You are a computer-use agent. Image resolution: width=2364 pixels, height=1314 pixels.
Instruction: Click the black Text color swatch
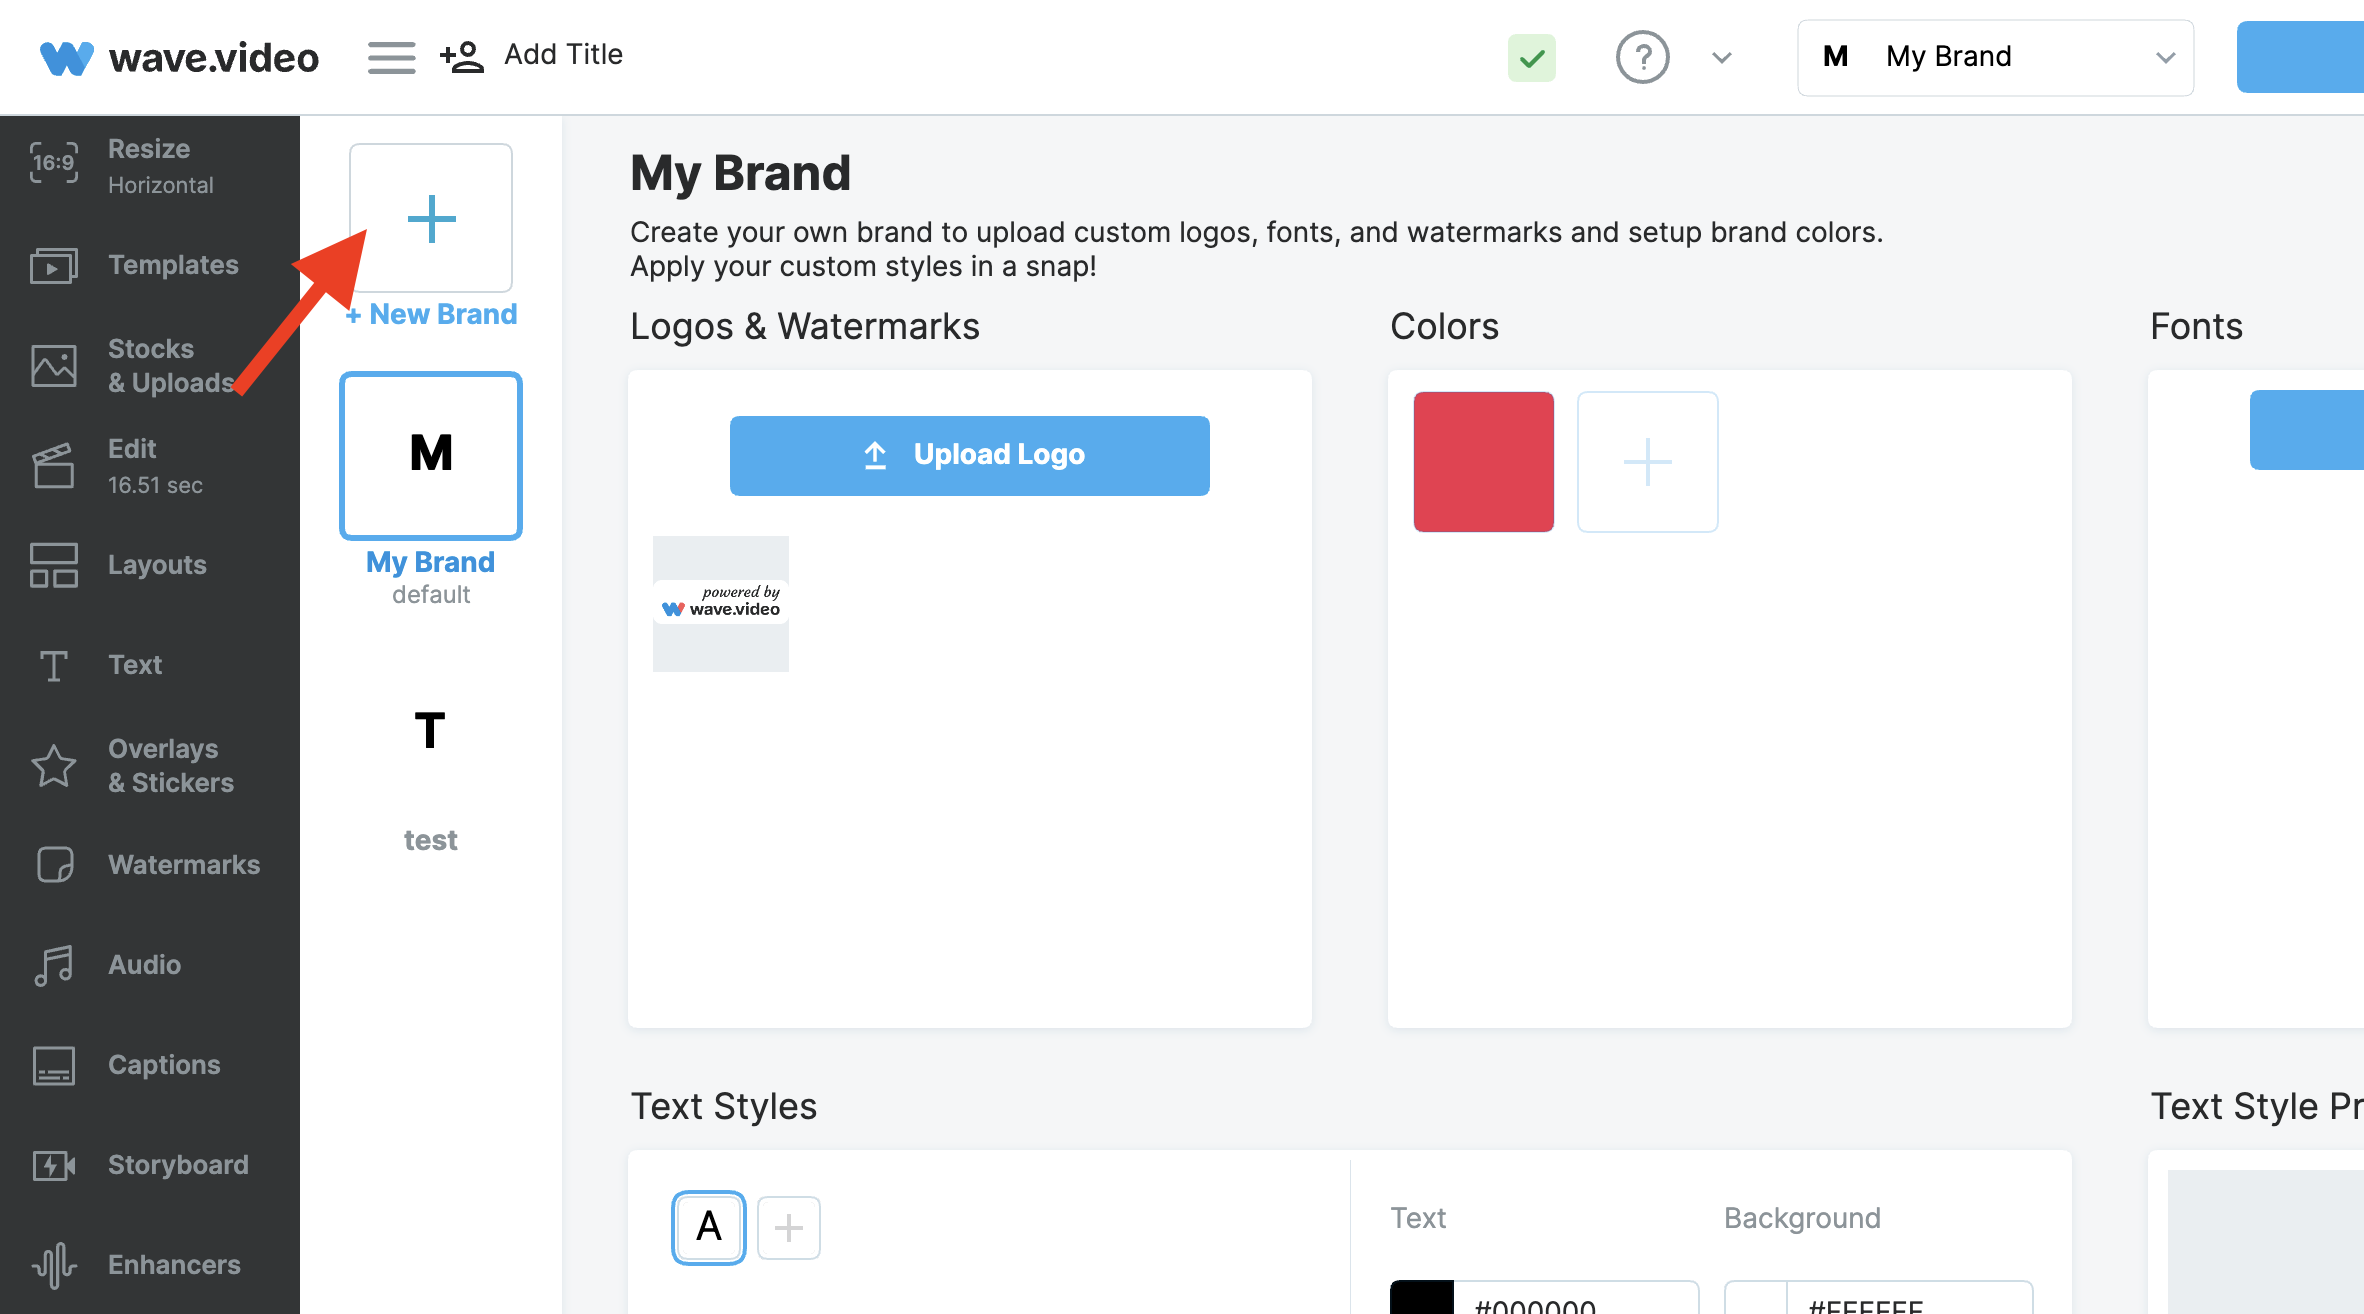1422,1298
